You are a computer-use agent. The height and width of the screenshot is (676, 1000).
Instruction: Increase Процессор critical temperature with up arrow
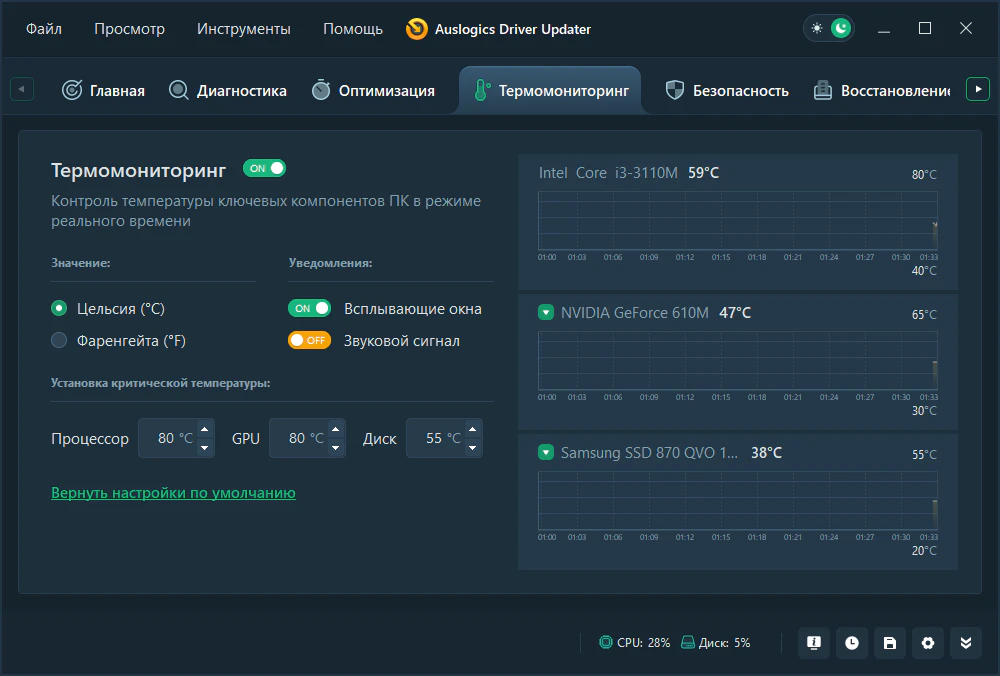pyautogui.click(x=205, y=430)
